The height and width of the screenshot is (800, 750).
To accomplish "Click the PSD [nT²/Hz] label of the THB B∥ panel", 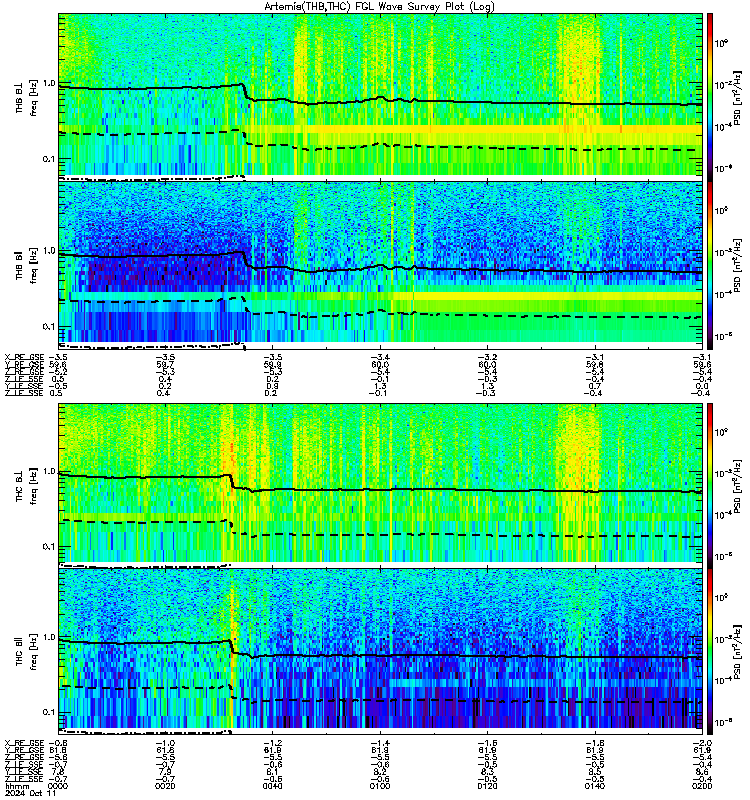I will pyautogui.click(x=738, y=265).
